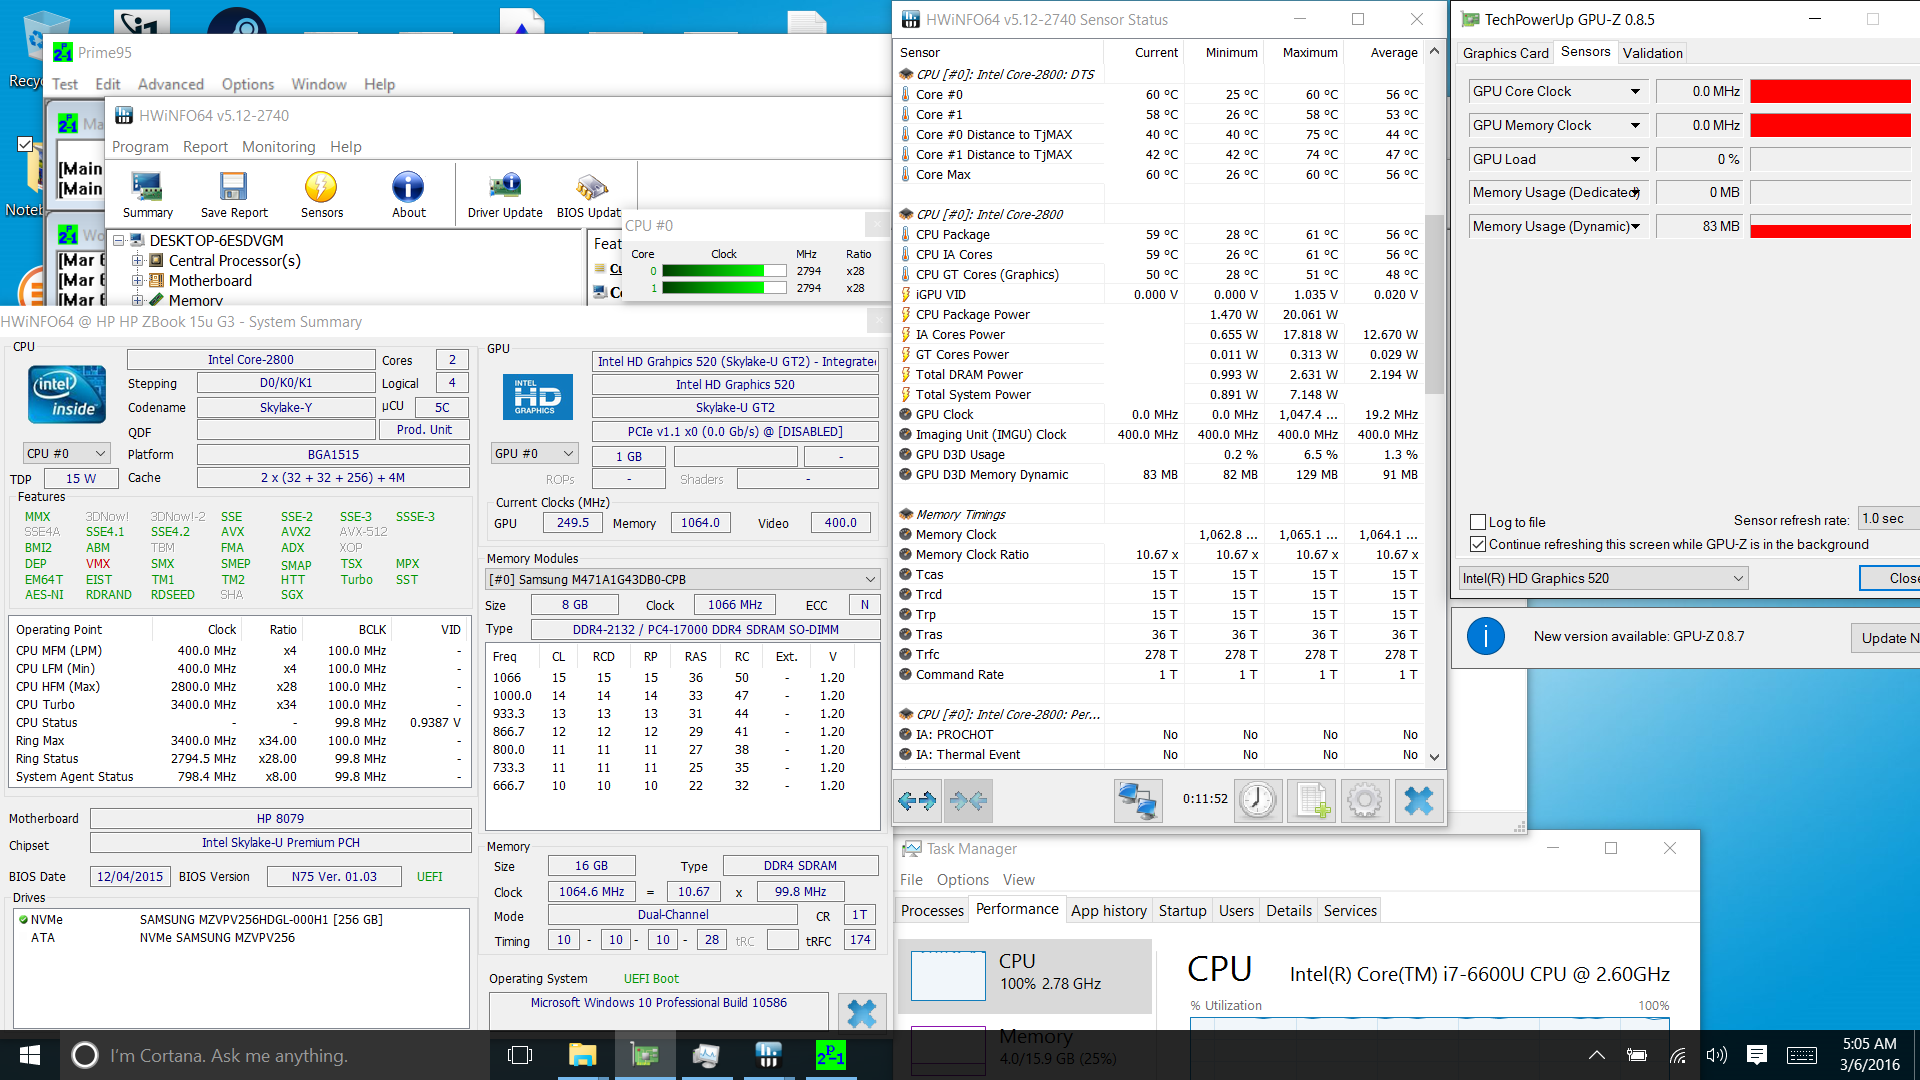This screenshot has width=1920, height=1080.
Task: Click the sensor list vertical scrollbar down arrow
Action: point(1434,757)
